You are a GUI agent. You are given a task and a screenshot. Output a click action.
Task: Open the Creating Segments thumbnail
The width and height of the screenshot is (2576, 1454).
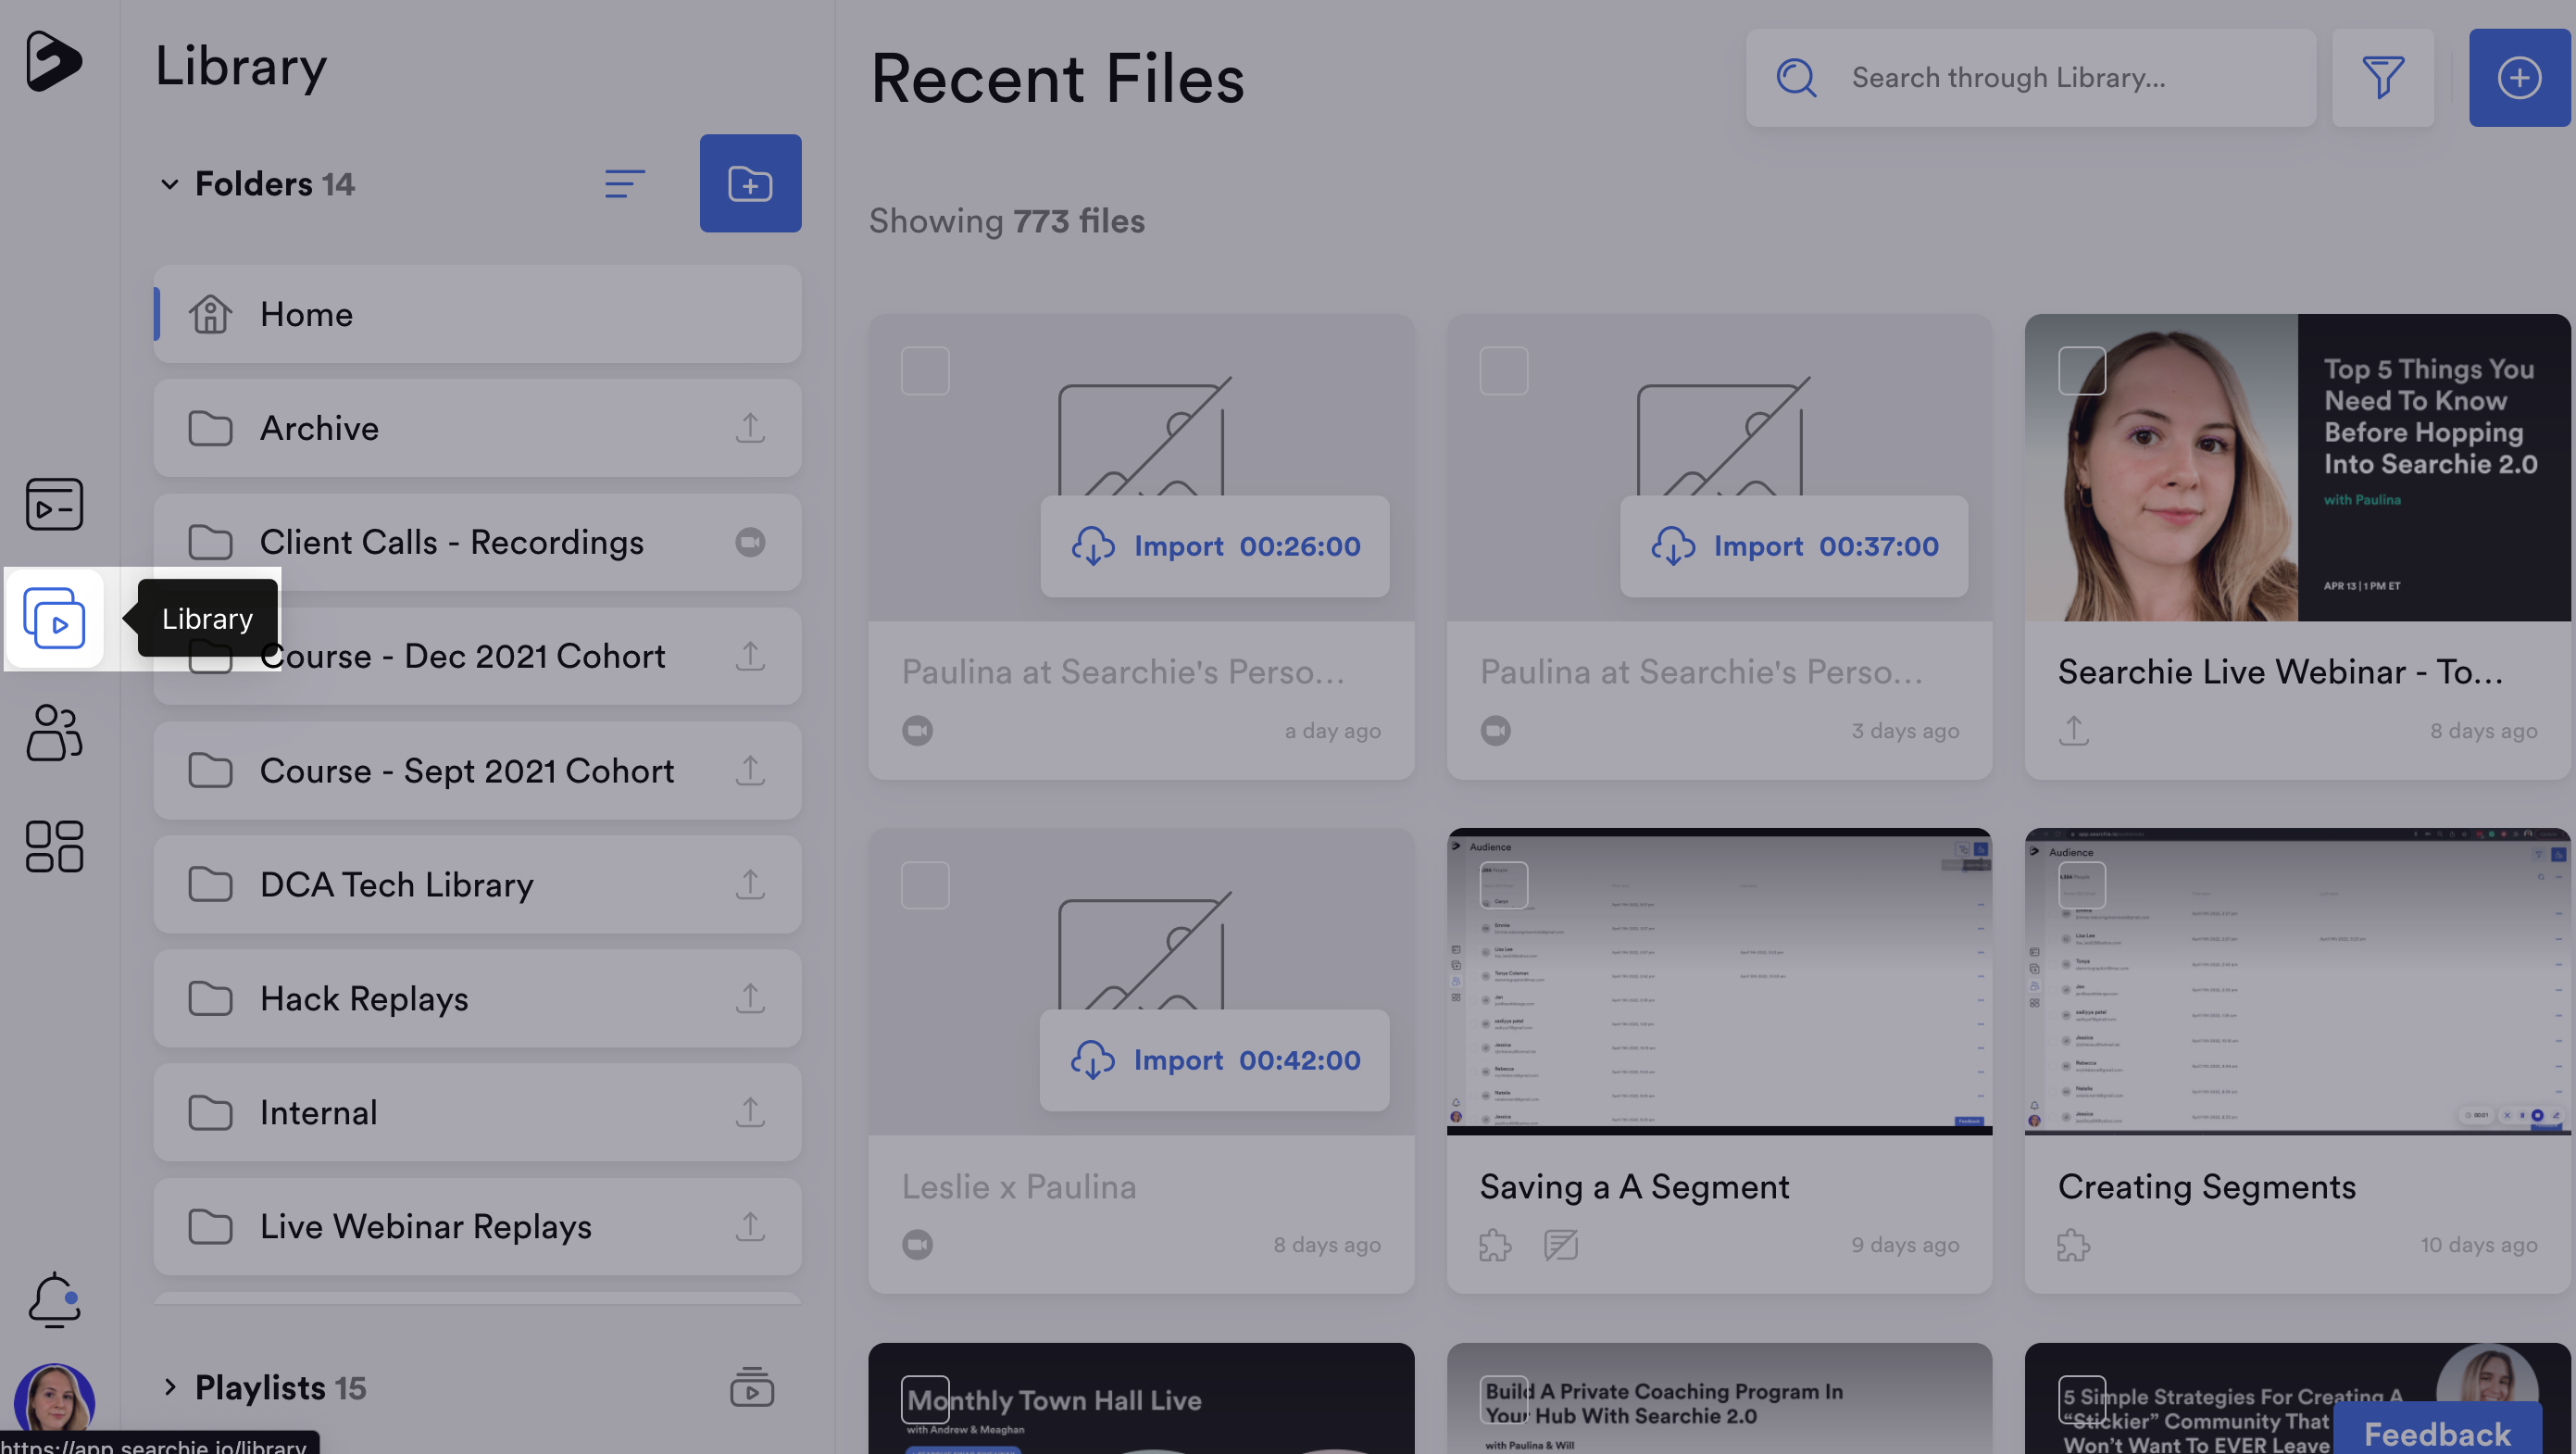pos(2297,981)
